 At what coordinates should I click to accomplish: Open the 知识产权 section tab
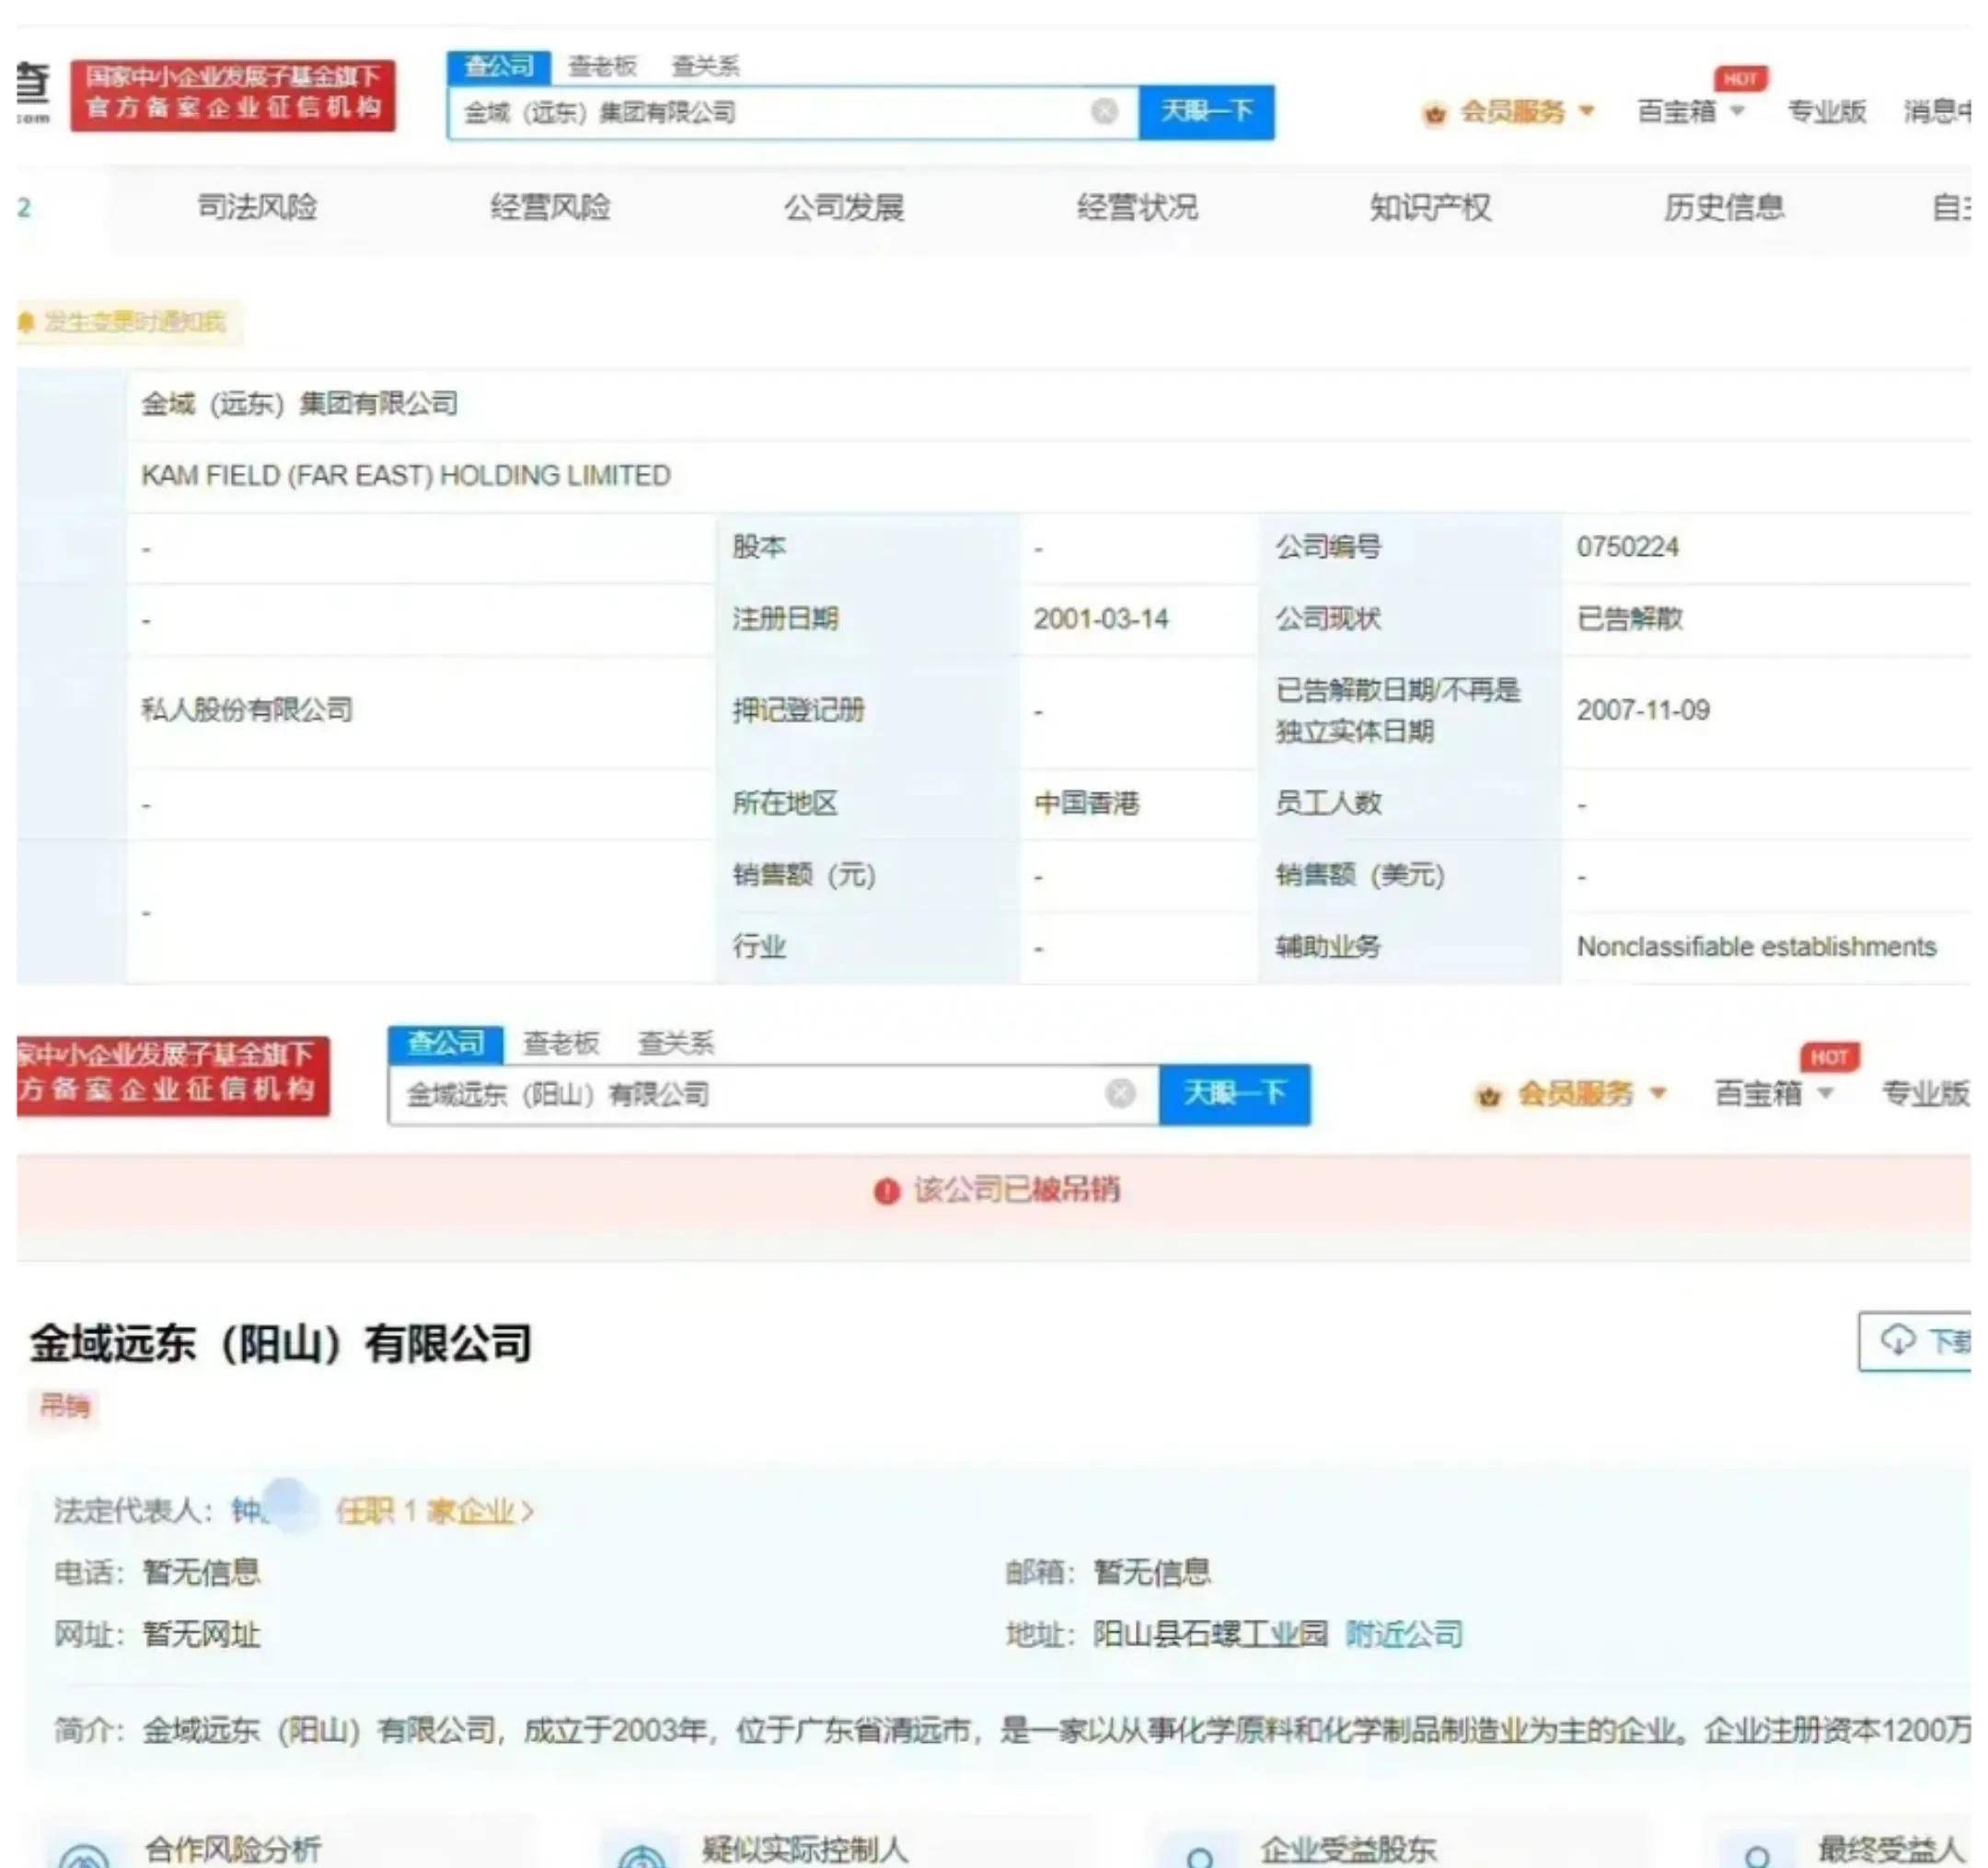click(1430, 207)
